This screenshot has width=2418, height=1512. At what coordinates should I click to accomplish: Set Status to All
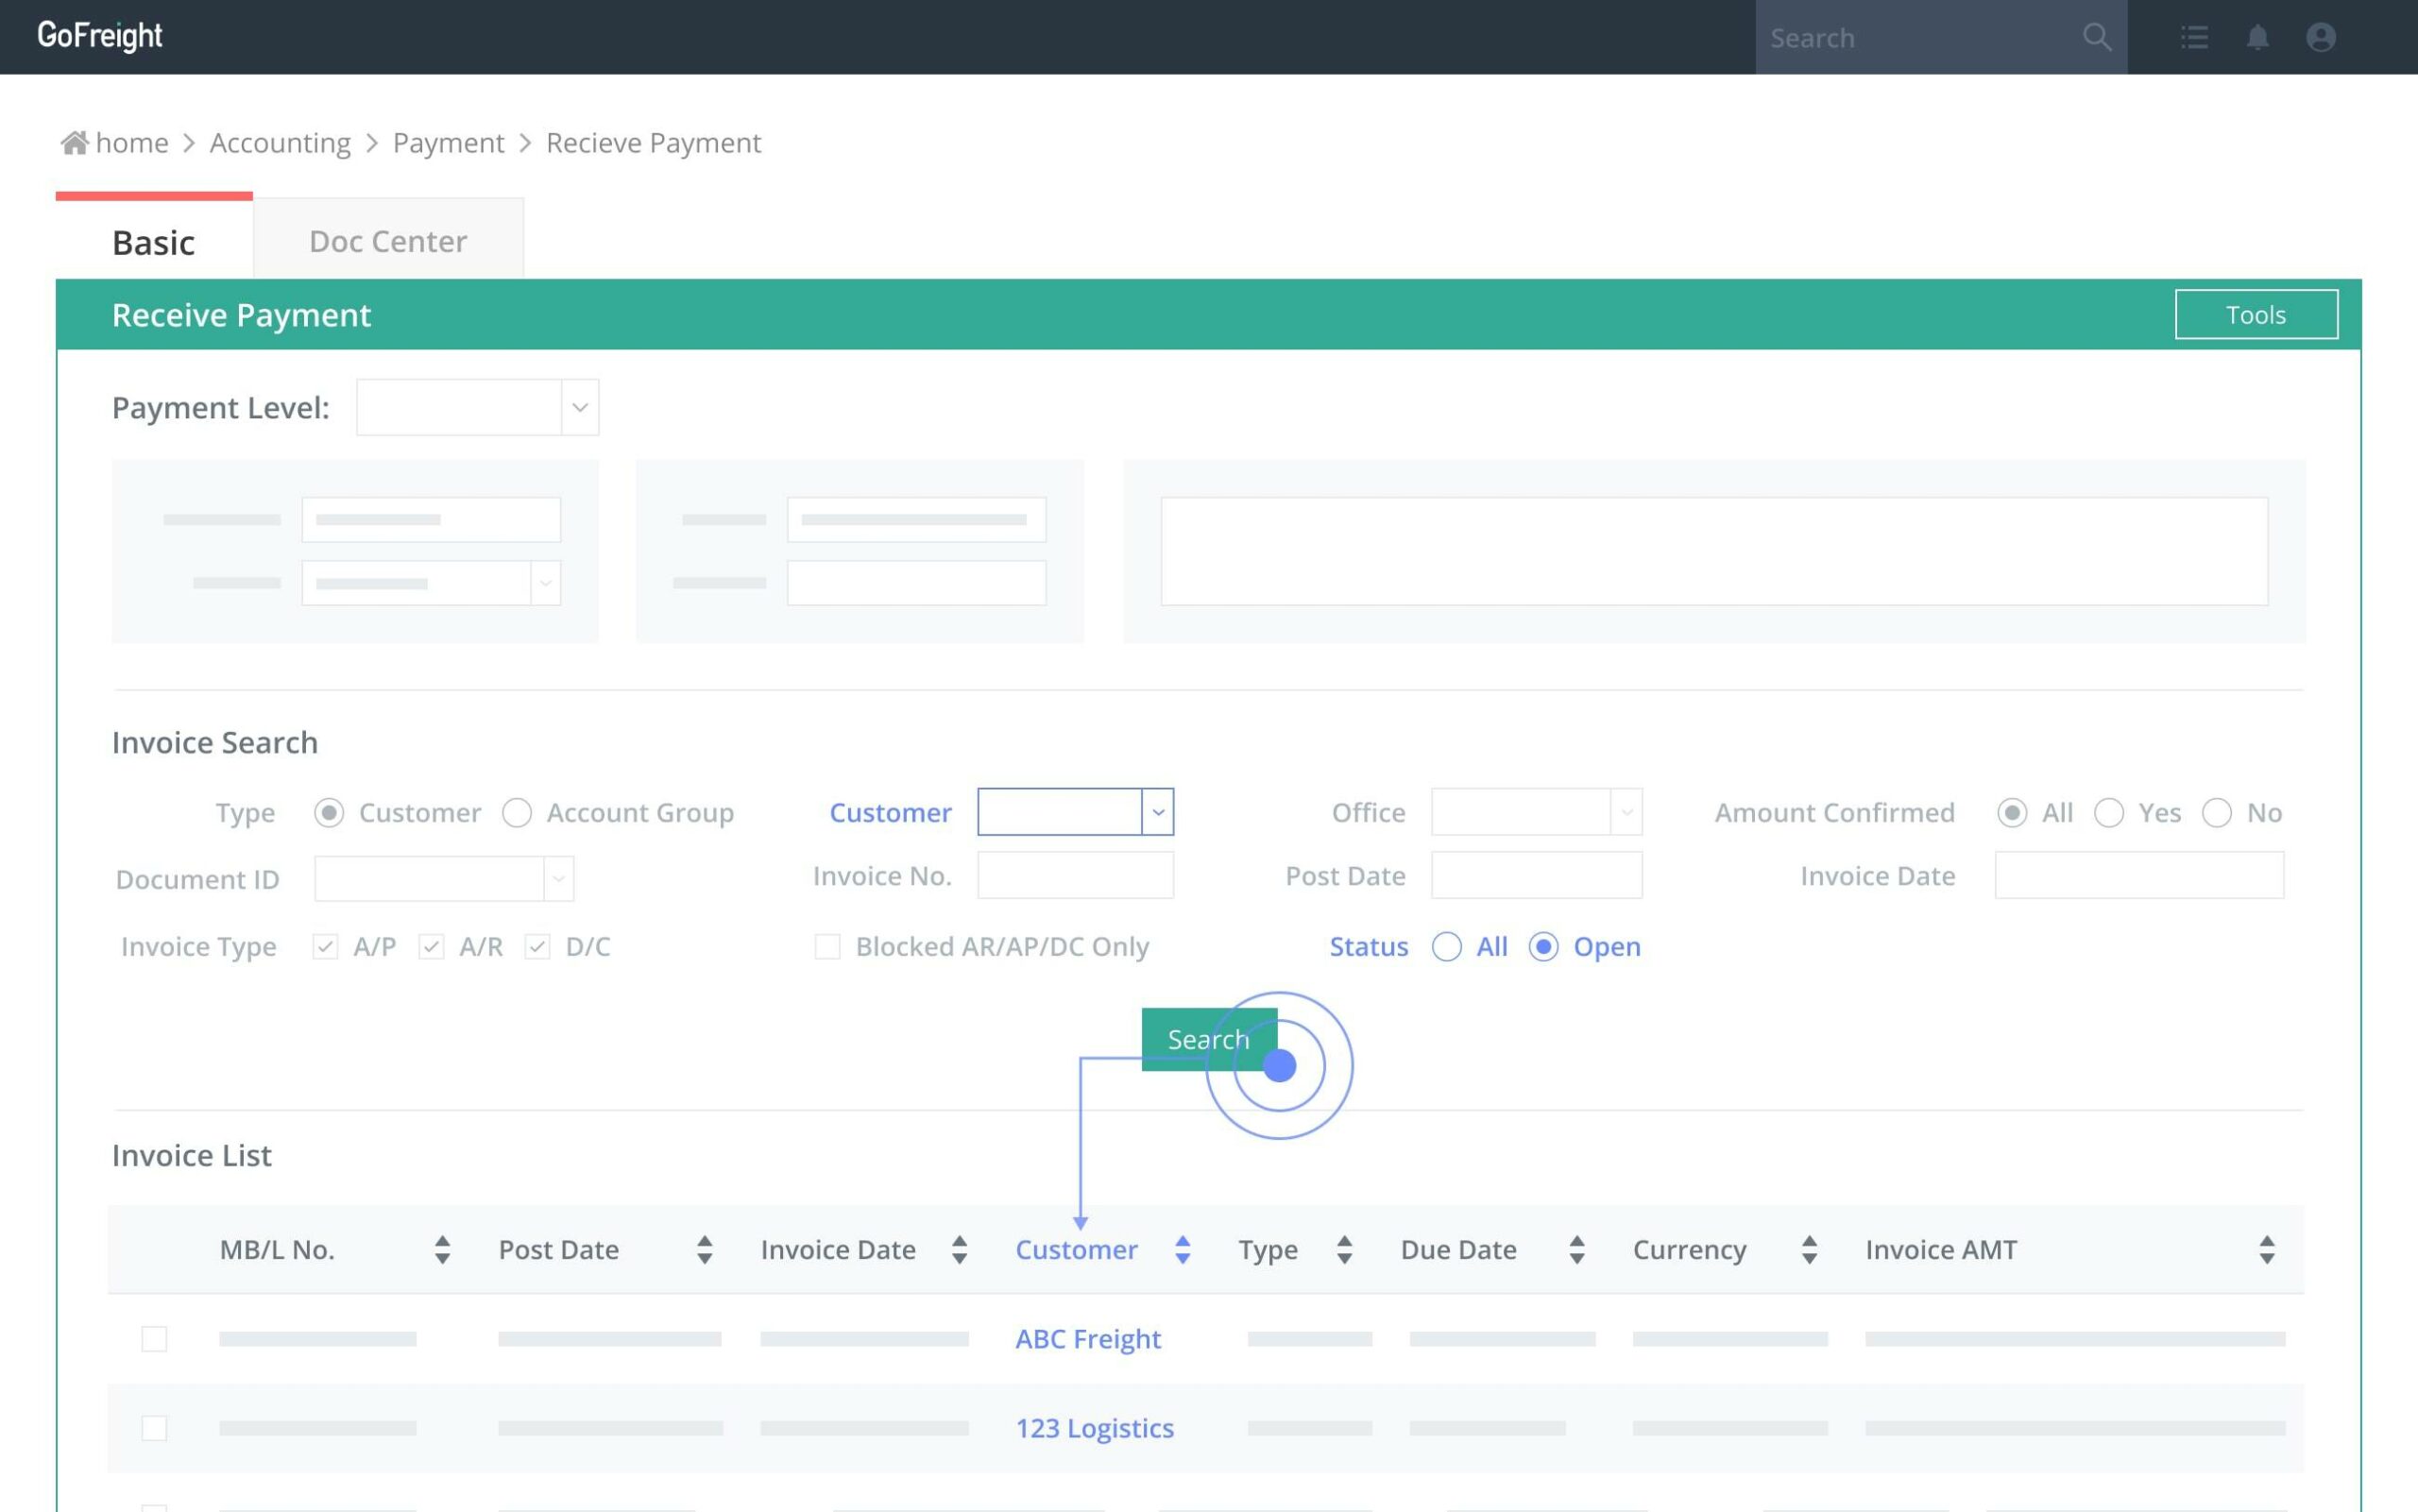point(1446,946)
